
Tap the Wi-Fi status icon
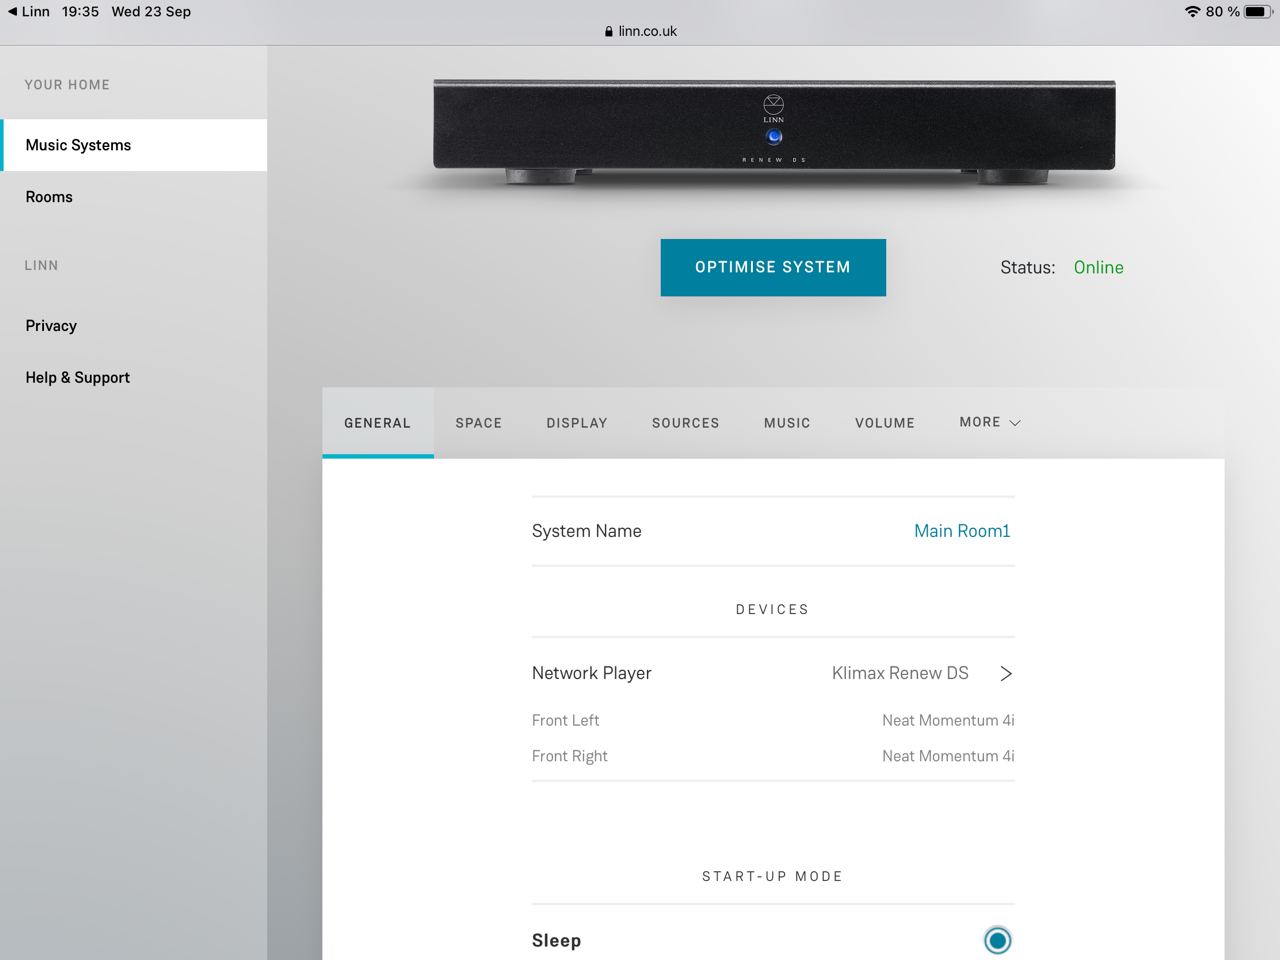pos(1192,12)
